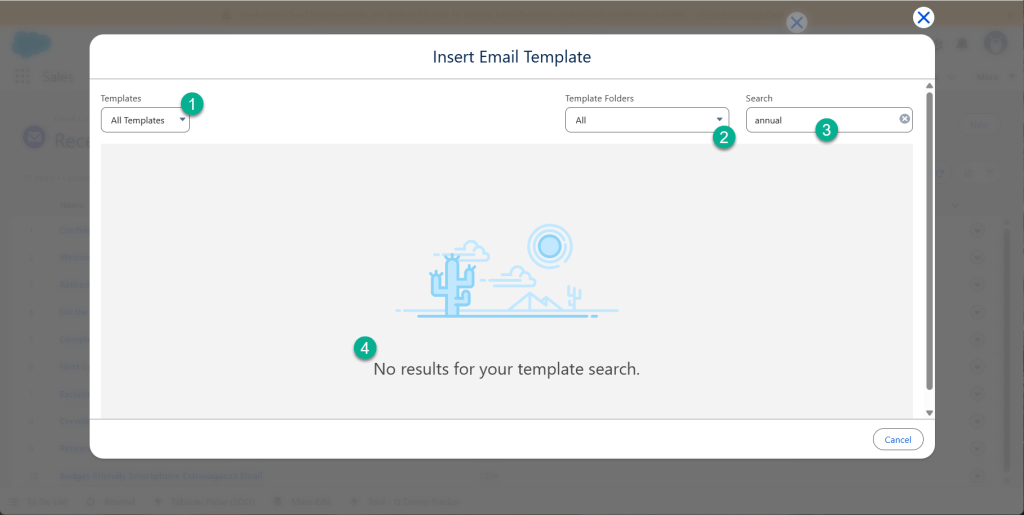Screen dimensions: 1024x515
Task: Open the App Launcher grid icon
Action: pyautogui.click(x=22, y=77)
